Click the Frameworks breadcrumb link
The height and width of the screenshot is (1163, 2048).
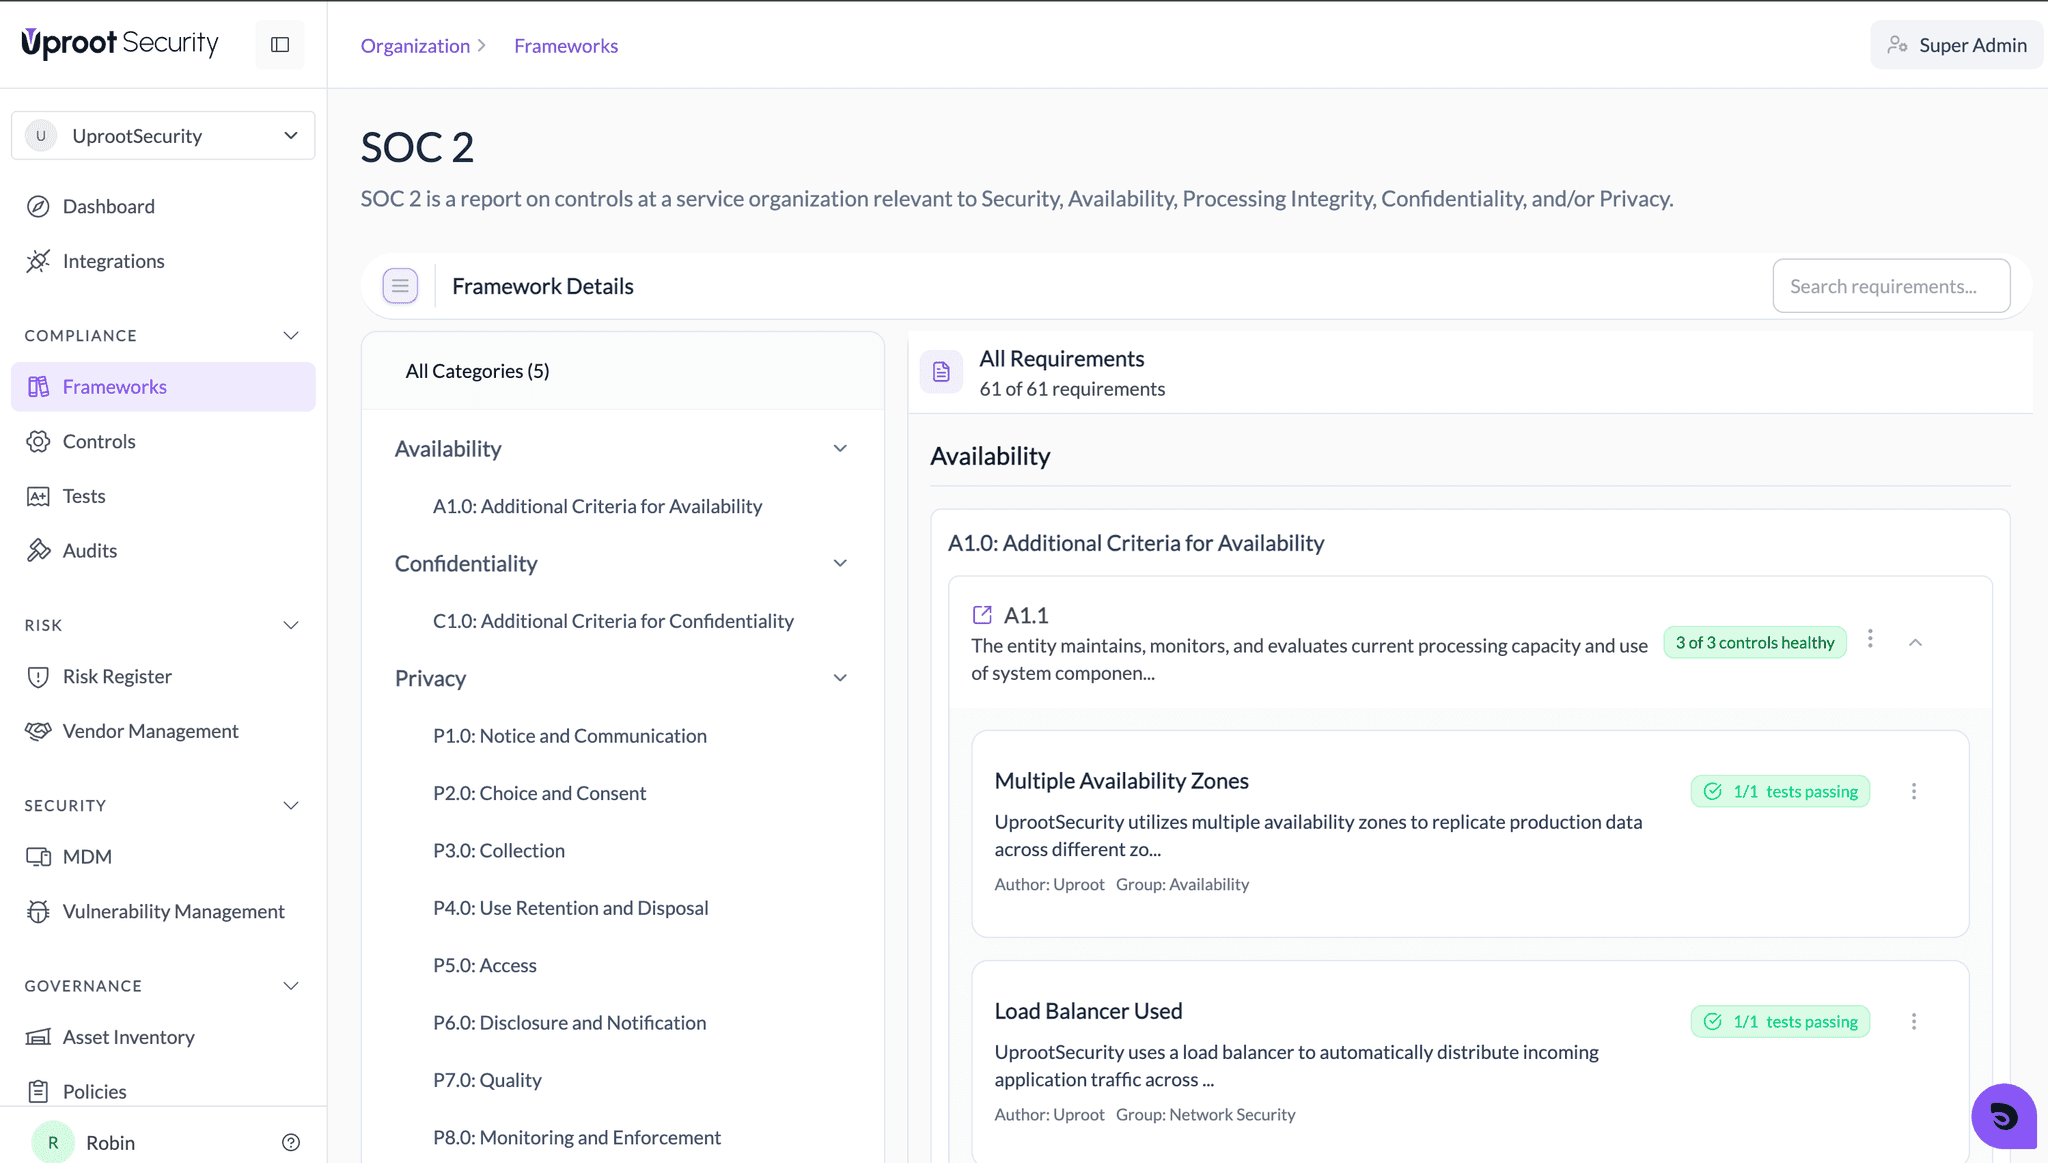tap(566, 46)
